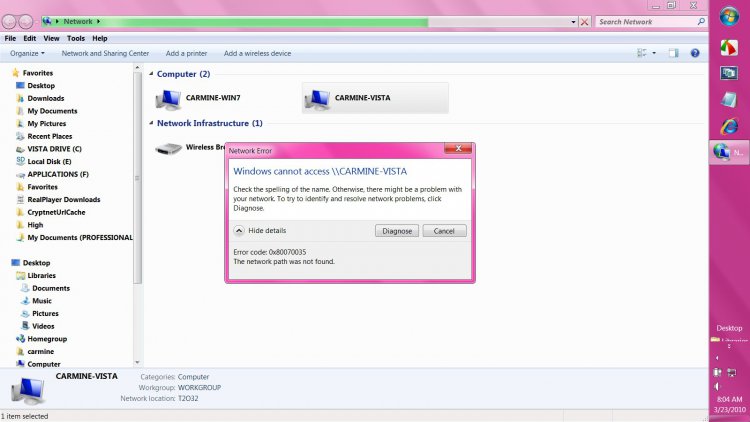The height and width of the screenshot is (422, 750).
Task: Click the network connection tray icon
Action: (732, 372)
